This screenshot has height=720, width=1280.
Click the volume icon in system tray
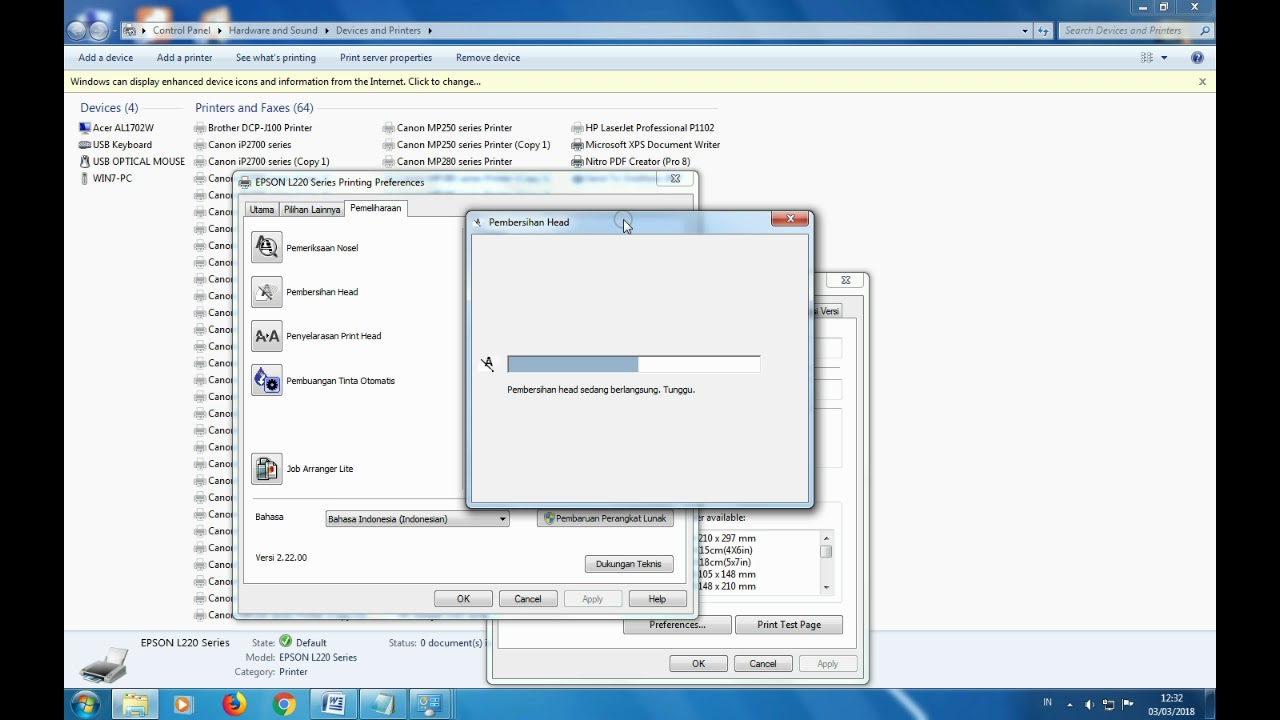tap(1089, 704)
